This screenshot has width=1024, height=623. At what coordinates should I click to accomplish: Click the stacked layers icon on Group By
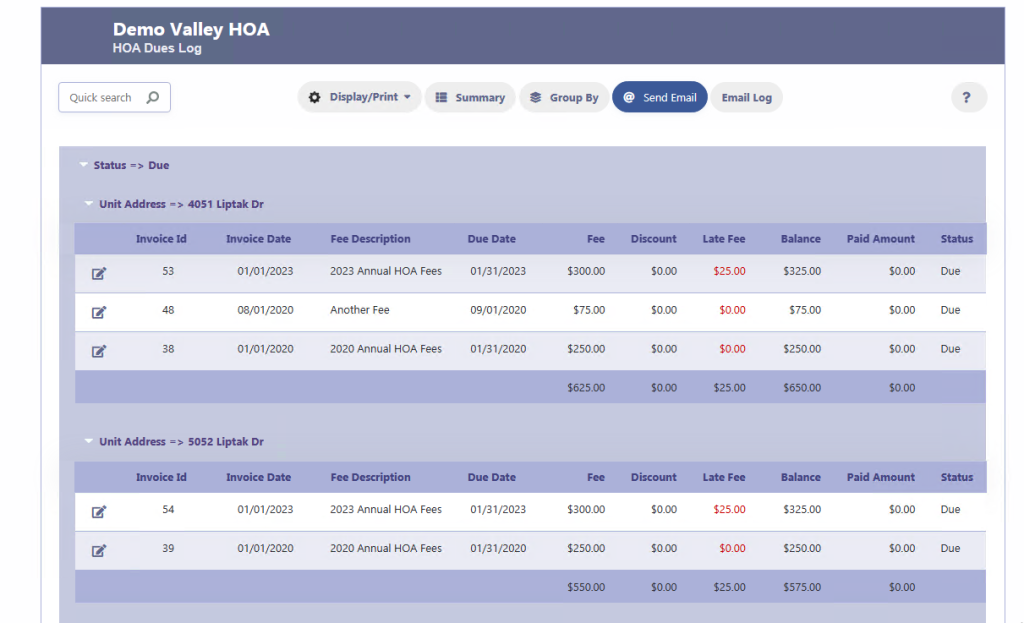[x=533, y=97]
